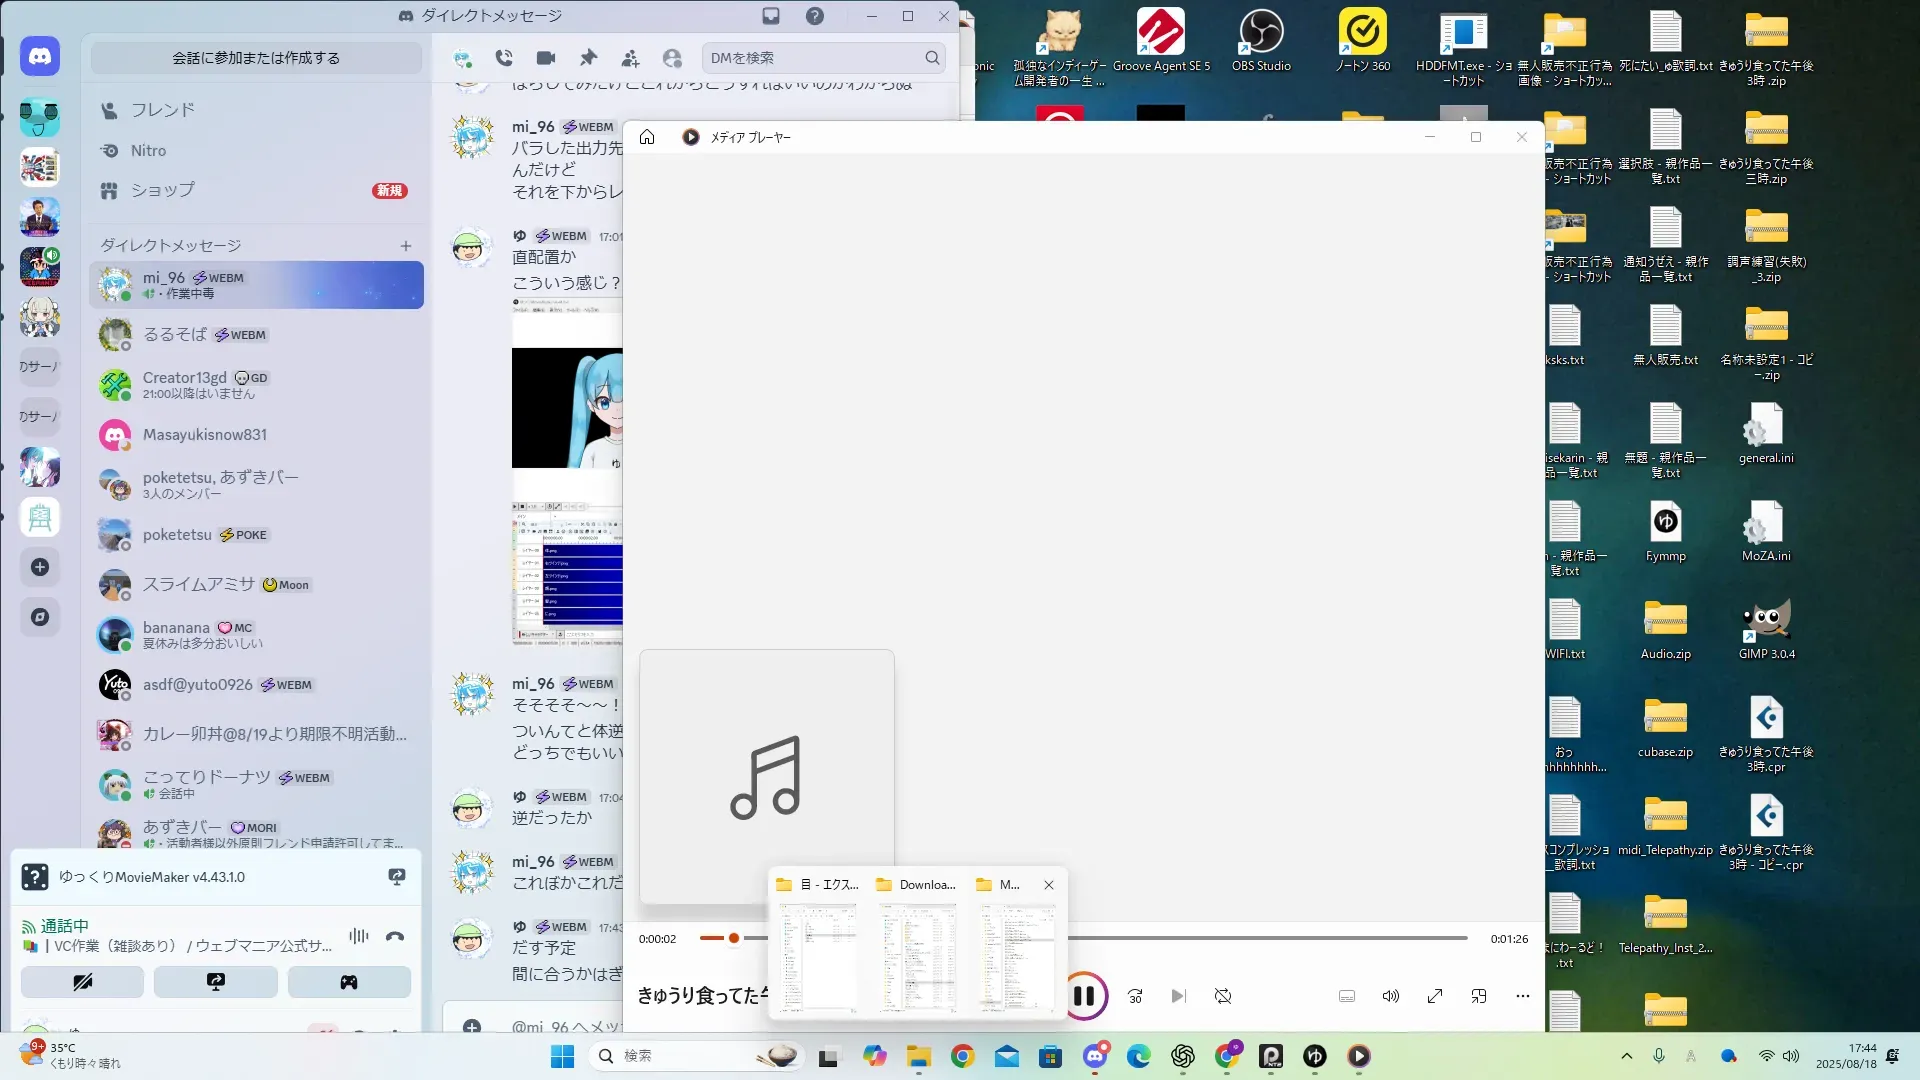Open Media Player more options menu

coord(1522,996)
